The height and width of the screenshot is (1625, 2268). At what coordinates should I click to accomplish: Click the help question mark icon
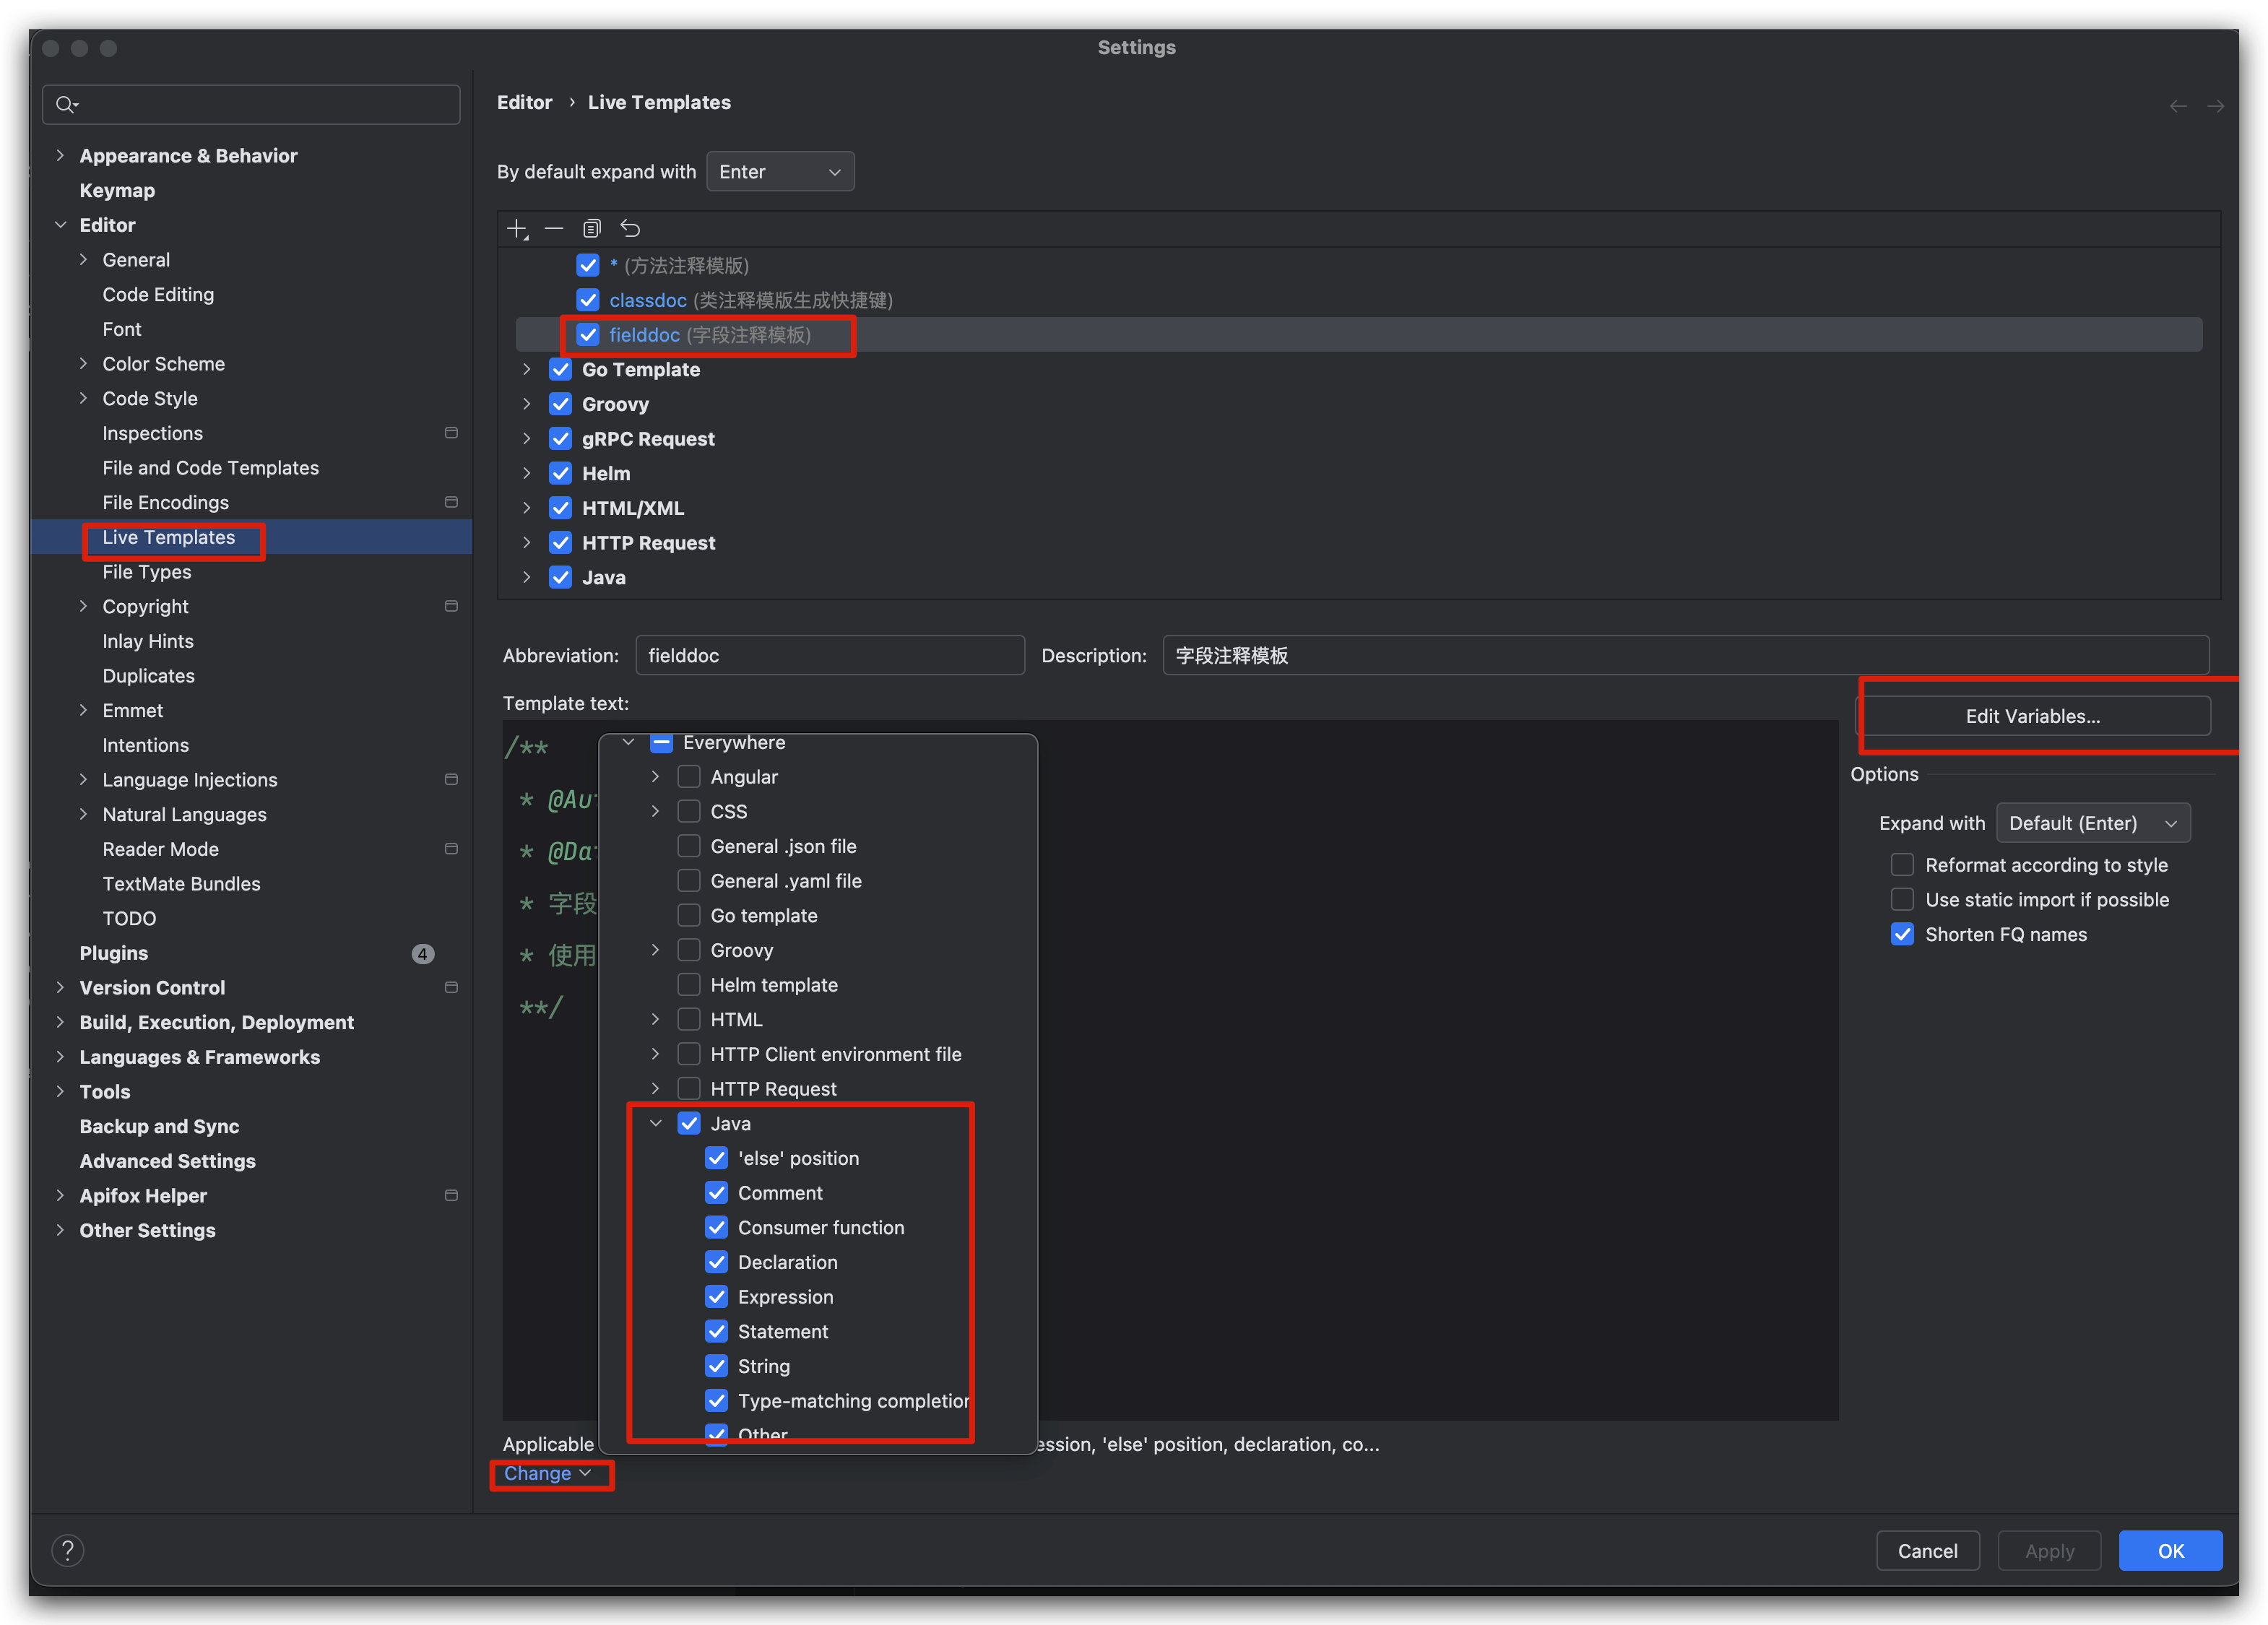click(67, 1550)
